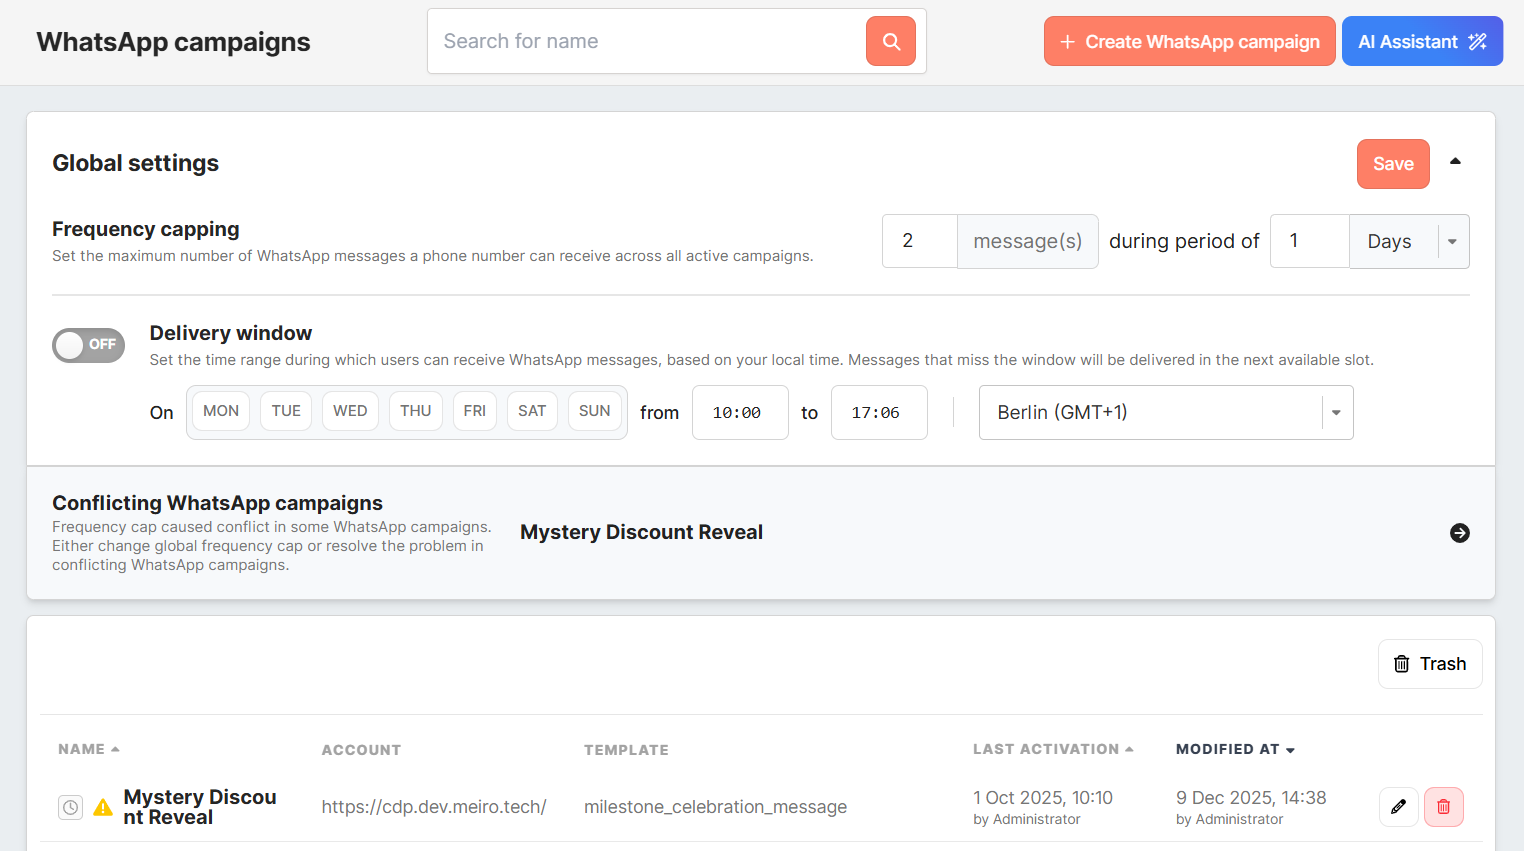Toggle the WED day button
The image size is (1524, 851).
click(350, 411)
